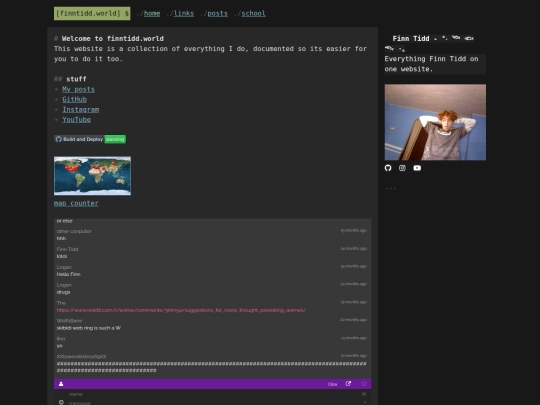Click the '22 months ago' timestamp
Screen dimensions: 540x405
(x=354, y=302)
